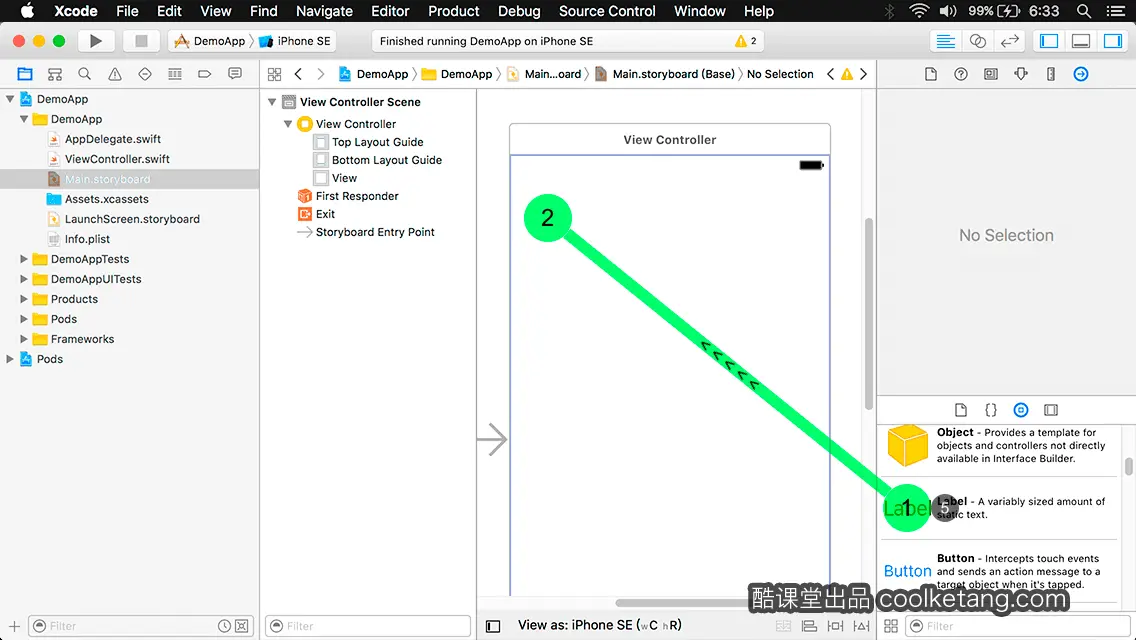
Task: Show the Quick Help inspector
Action: click(961, 74)
